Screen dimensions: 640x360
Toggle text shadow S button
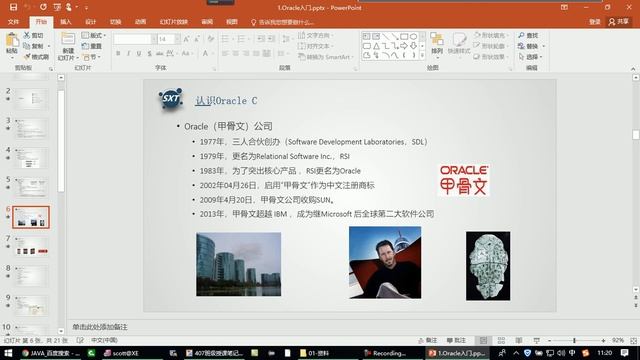tap(149, 53)
